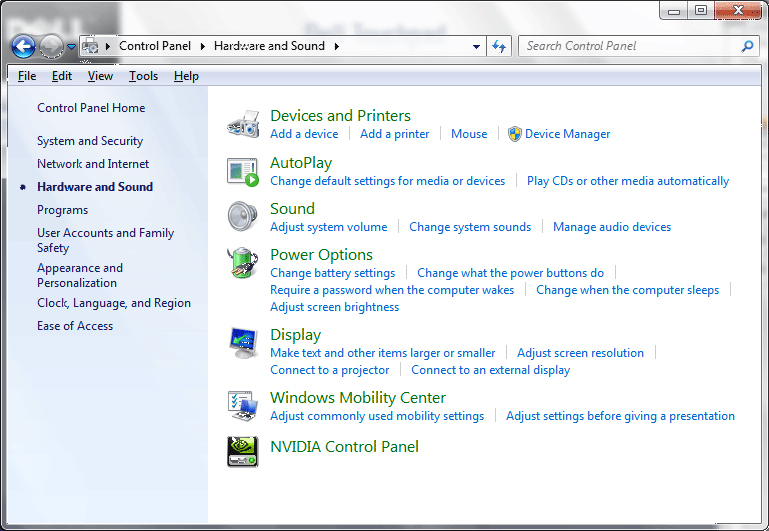Open User Accounts and Family Safety
The width and height of the screenshot is (769, 531).
pos(105,240)
